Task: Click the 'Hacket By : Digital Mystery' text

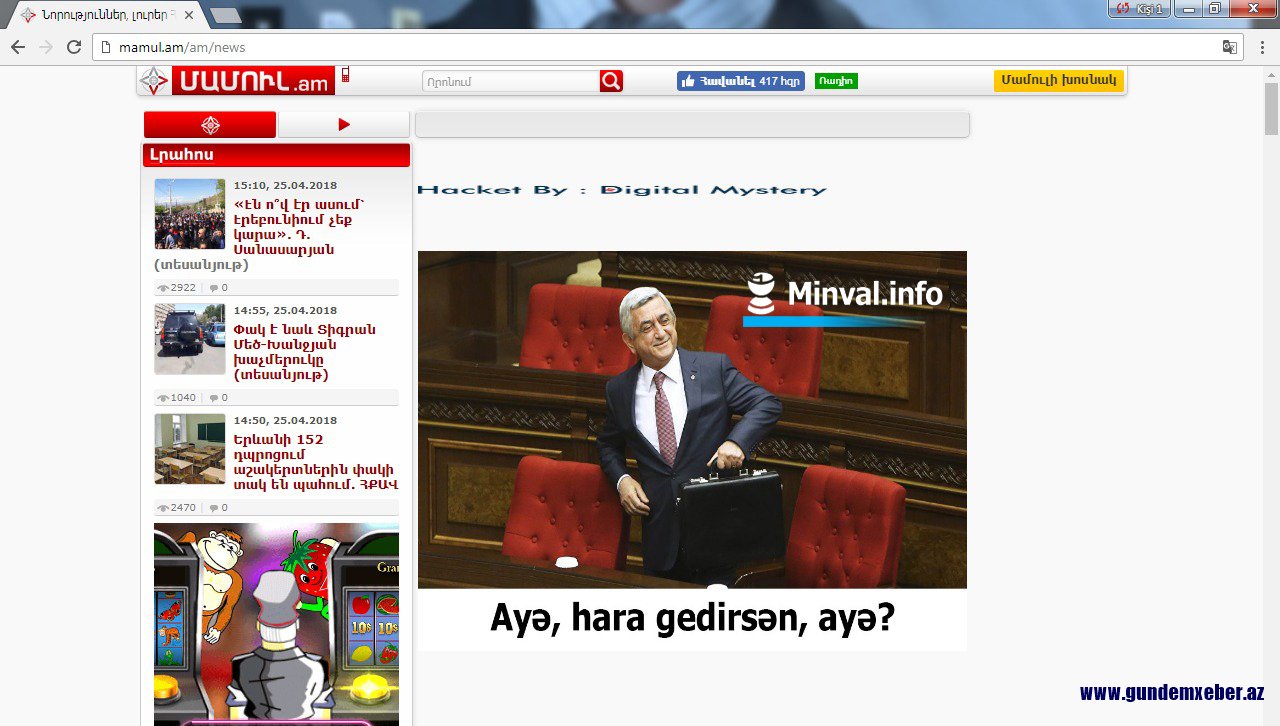Action: click(622, 190)
